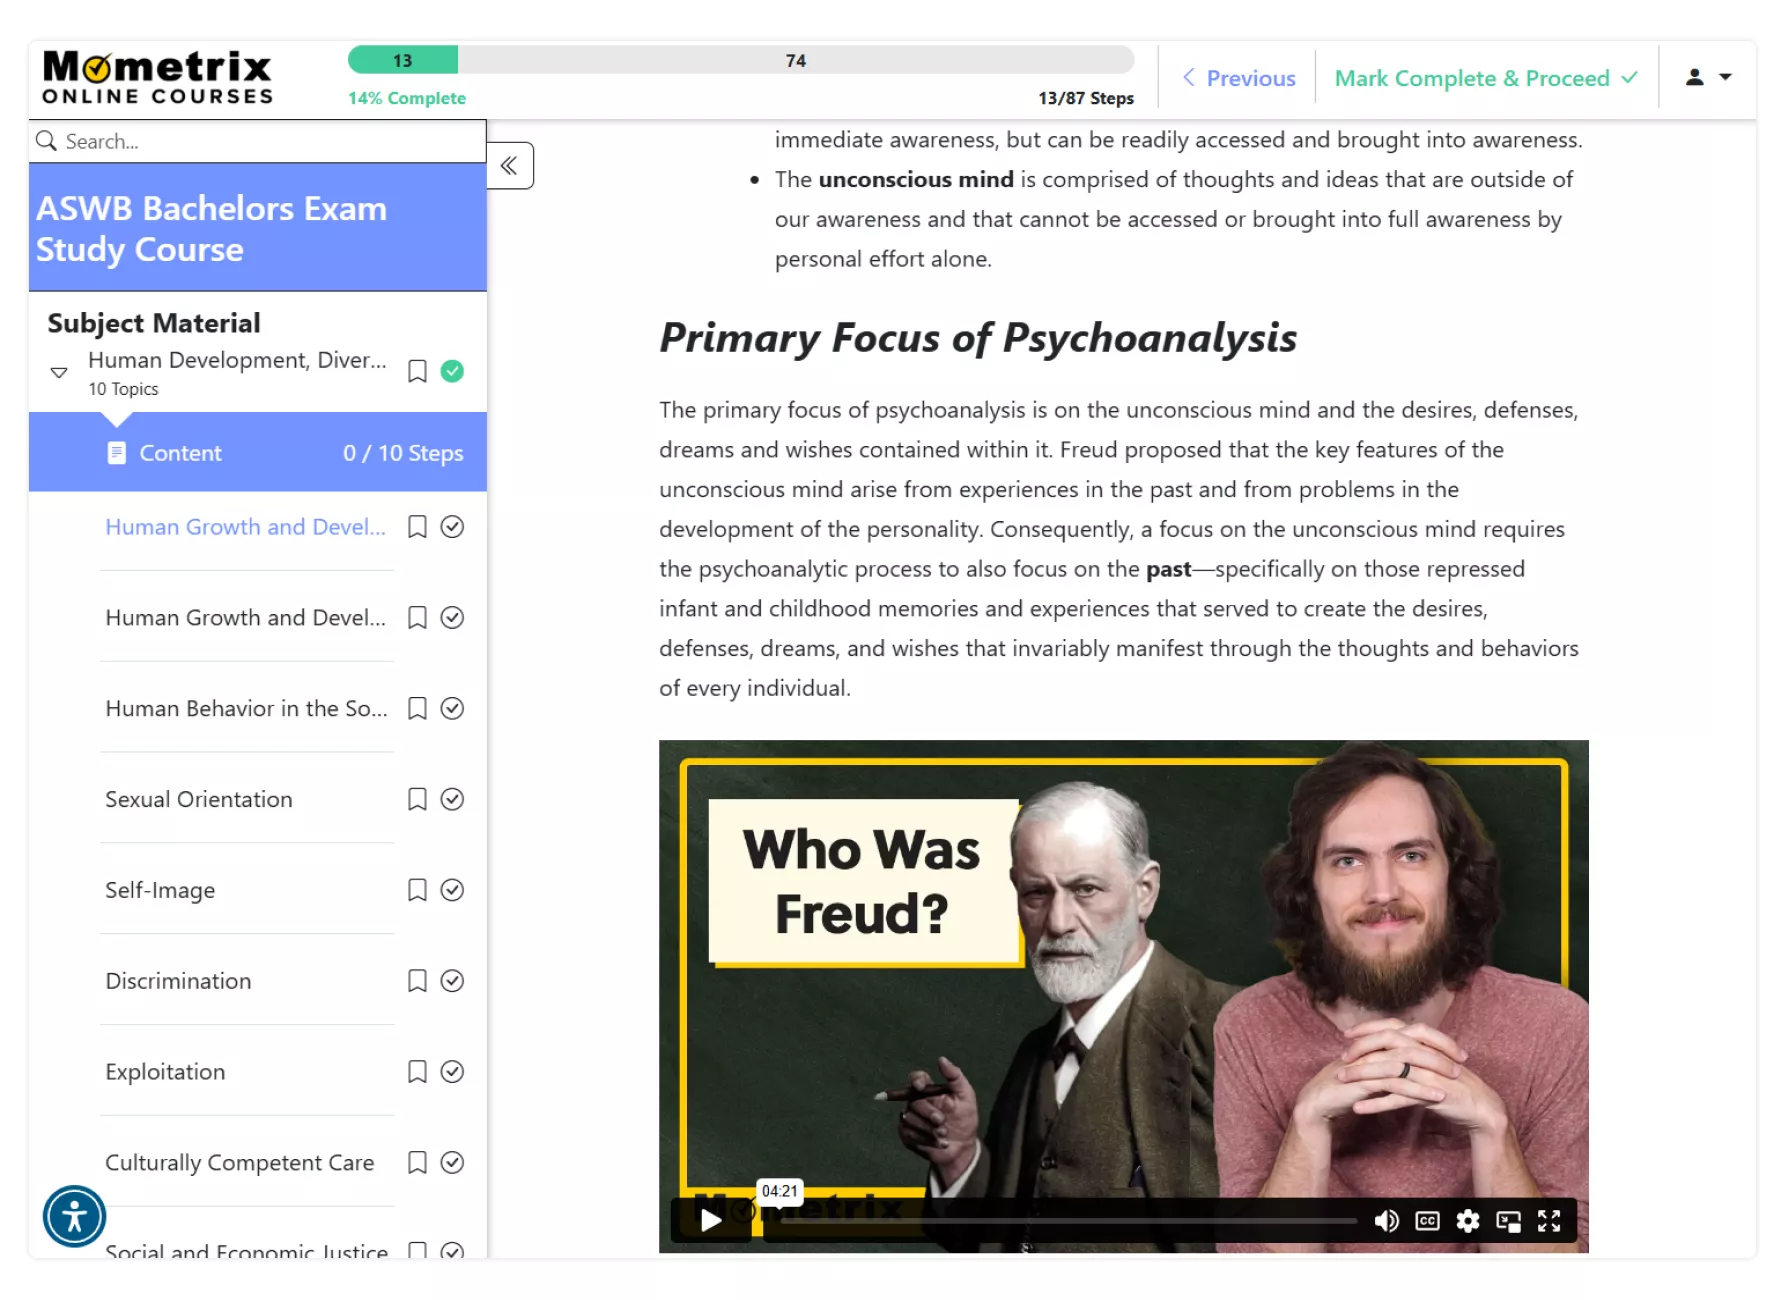Open the user account dropdown
Image resolution: width=1784 pixels, height=1300 pixels.
coord(1708,77)
